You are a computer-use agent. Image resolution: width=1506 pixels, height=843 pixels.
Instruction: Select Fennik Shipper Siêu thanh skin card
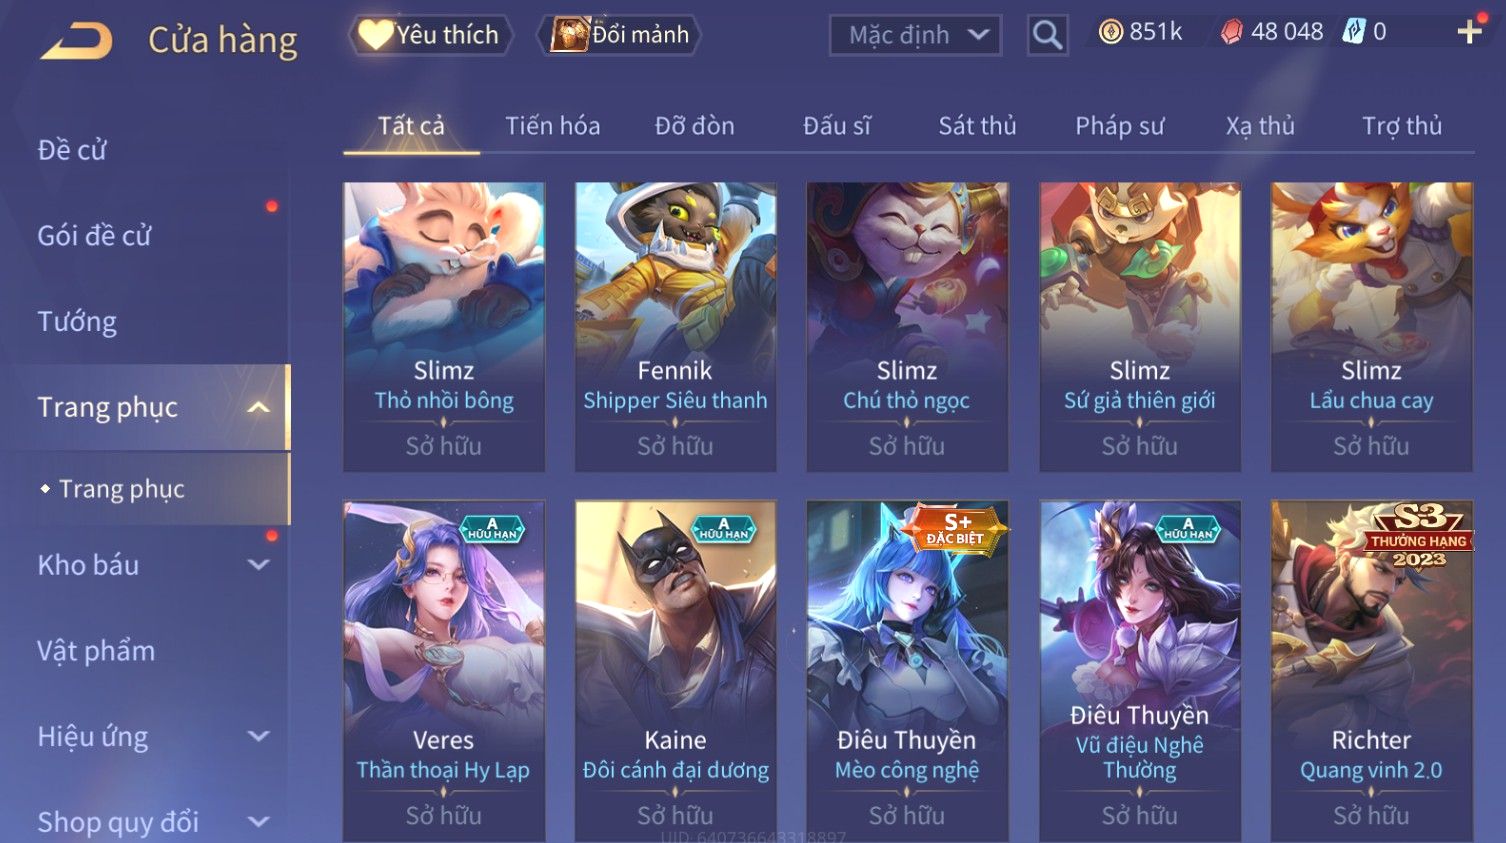675,327
